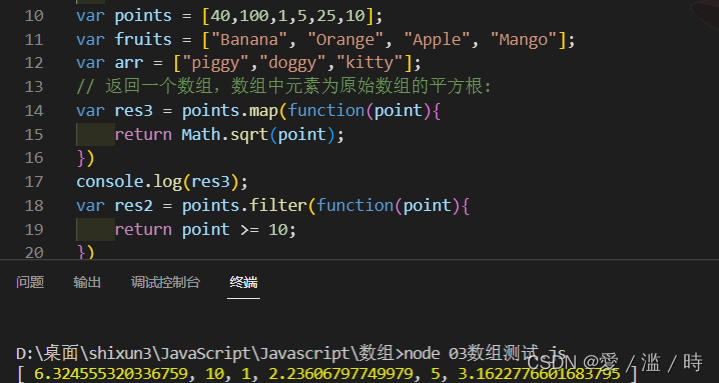
Task: Click the "Mango" string literal
Action: (524, 40)
